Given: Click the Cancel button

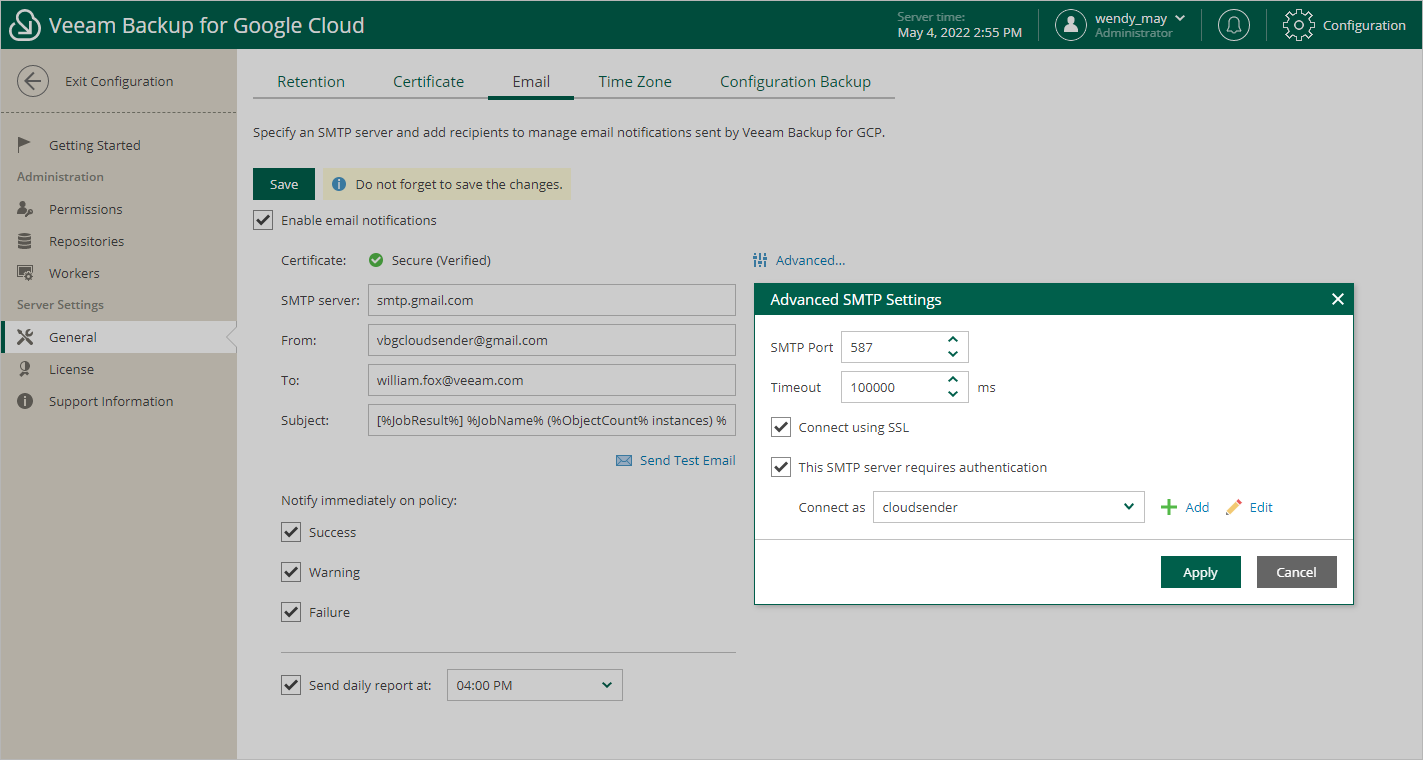Looking at the screenshot, I should click(1296, 572).
